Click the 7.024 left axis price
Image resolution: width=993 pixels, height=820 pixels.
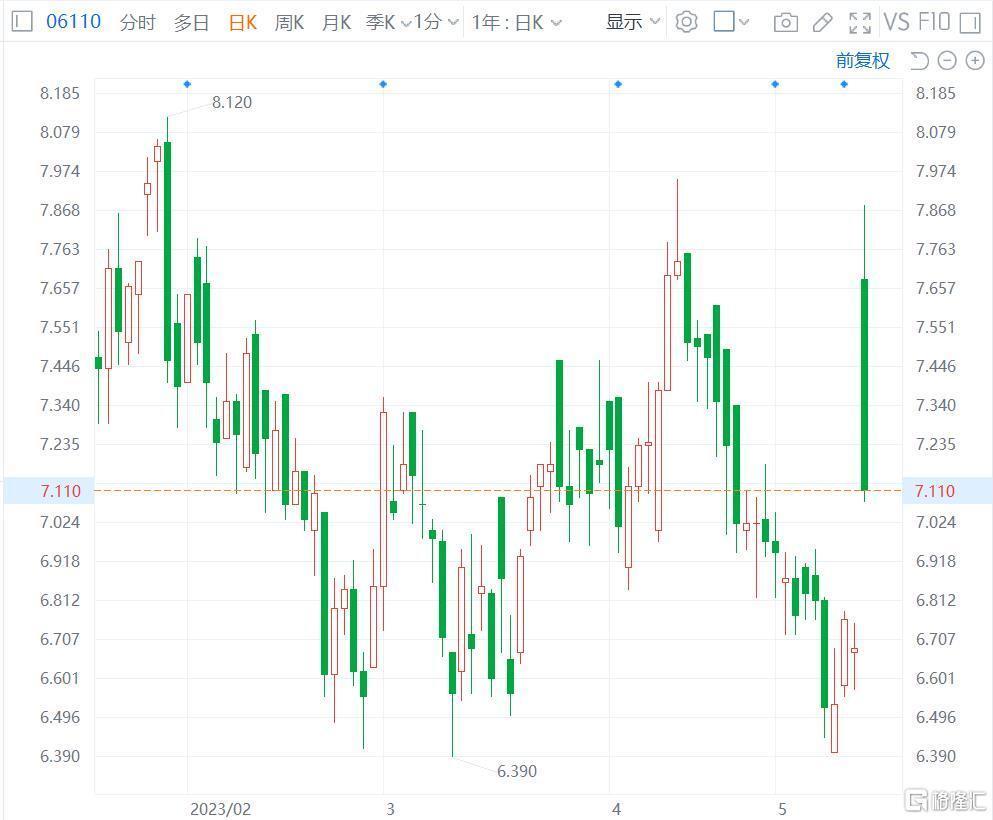pyautogui.click(x=60, y=522)
